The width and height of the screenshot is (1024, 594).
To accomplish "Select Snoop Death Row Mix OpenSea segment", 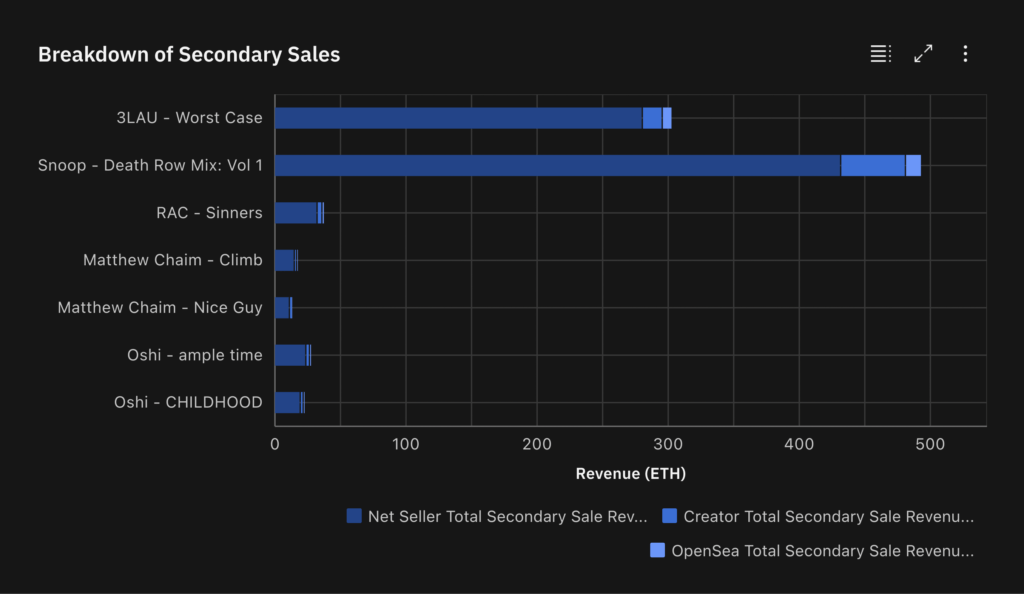I will 913,166.
